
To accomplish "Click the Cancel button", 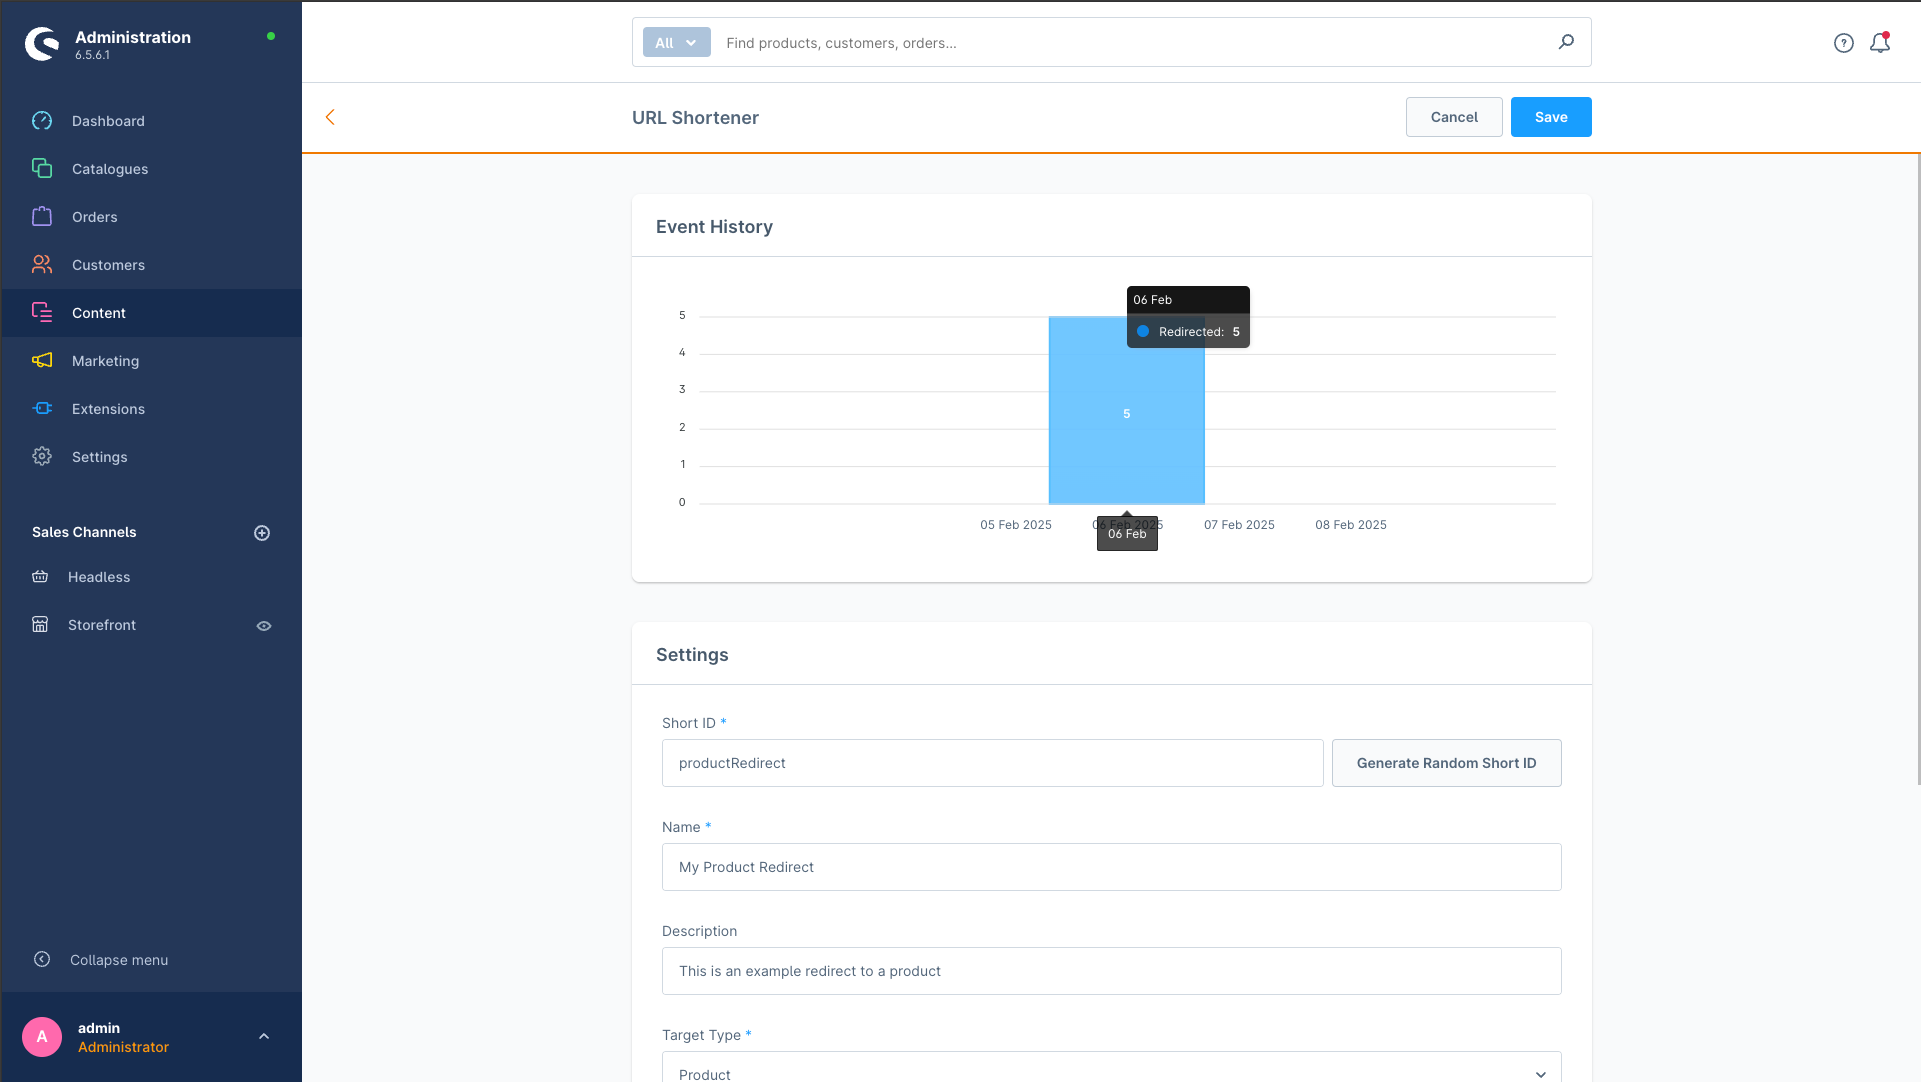I will click(x=1454, y=117).
